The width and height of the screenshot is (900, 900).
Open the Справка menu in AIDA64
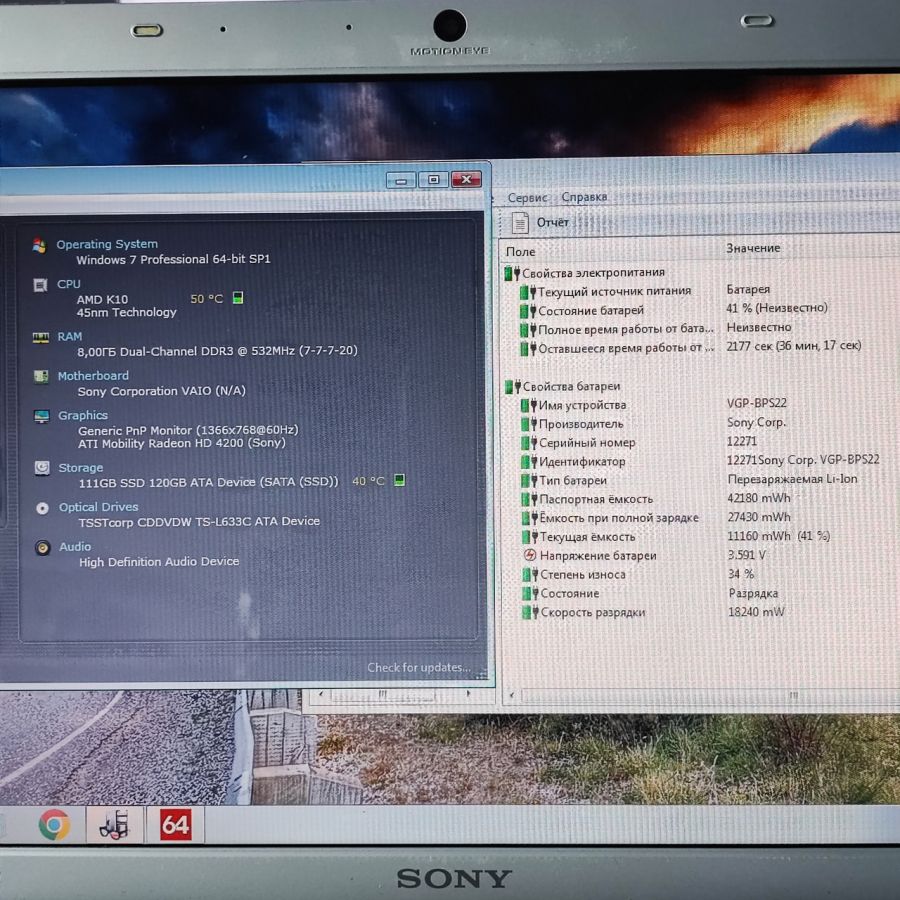(x=584, y=197)
